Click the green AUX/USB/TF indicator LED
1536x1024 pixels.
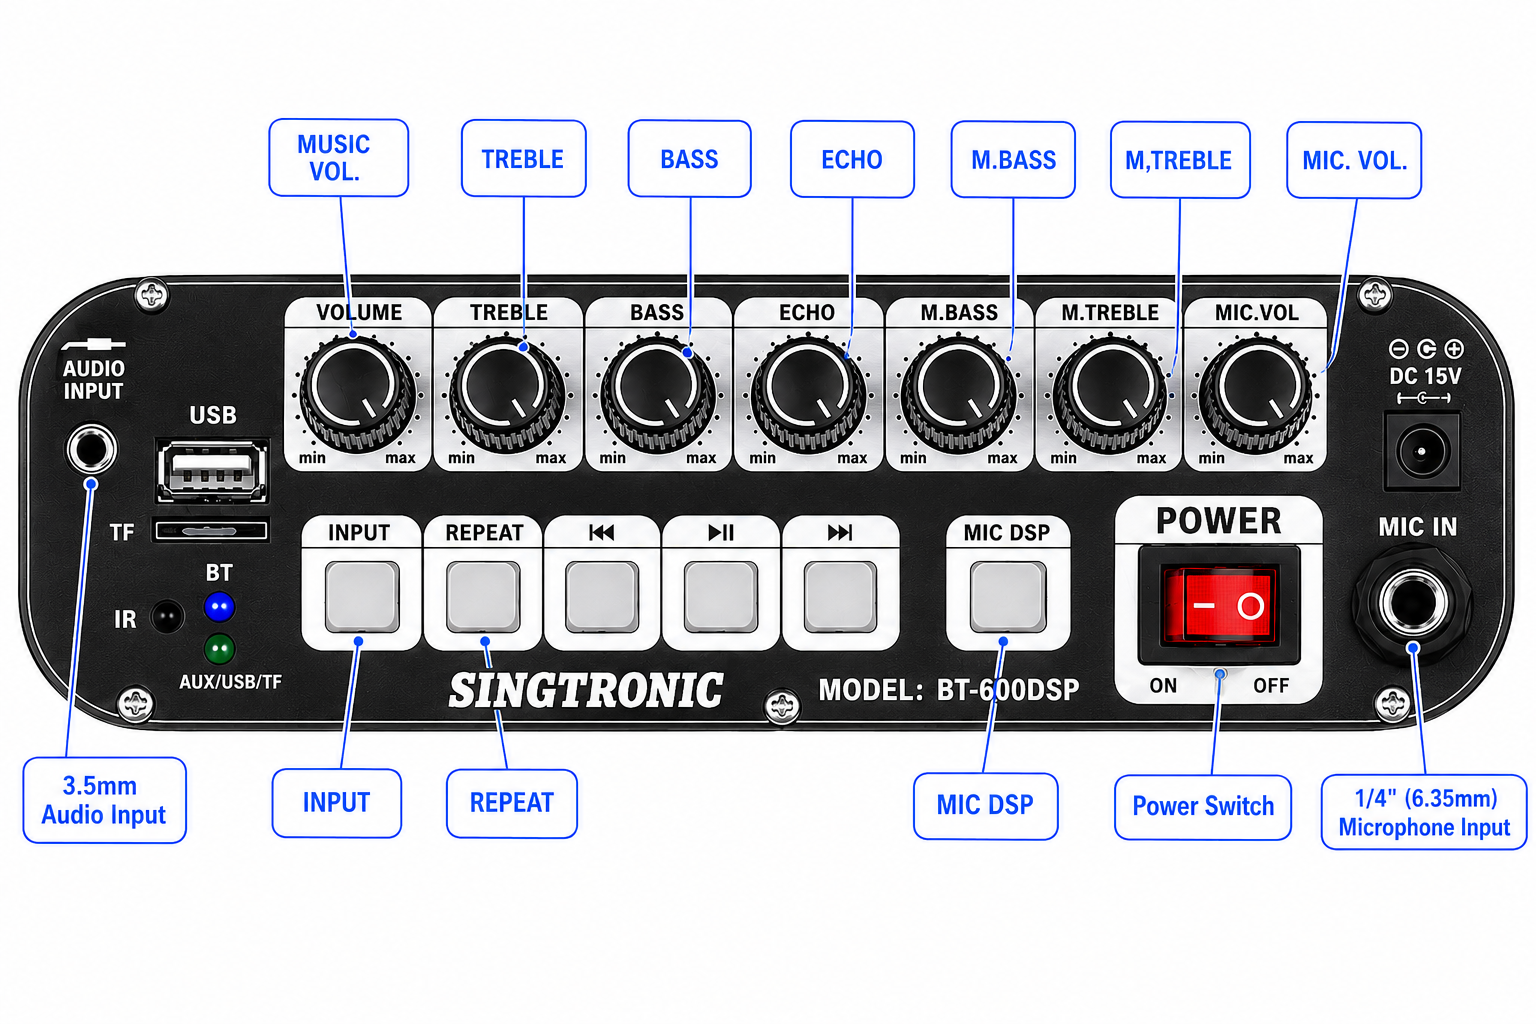tap(219, 649)
